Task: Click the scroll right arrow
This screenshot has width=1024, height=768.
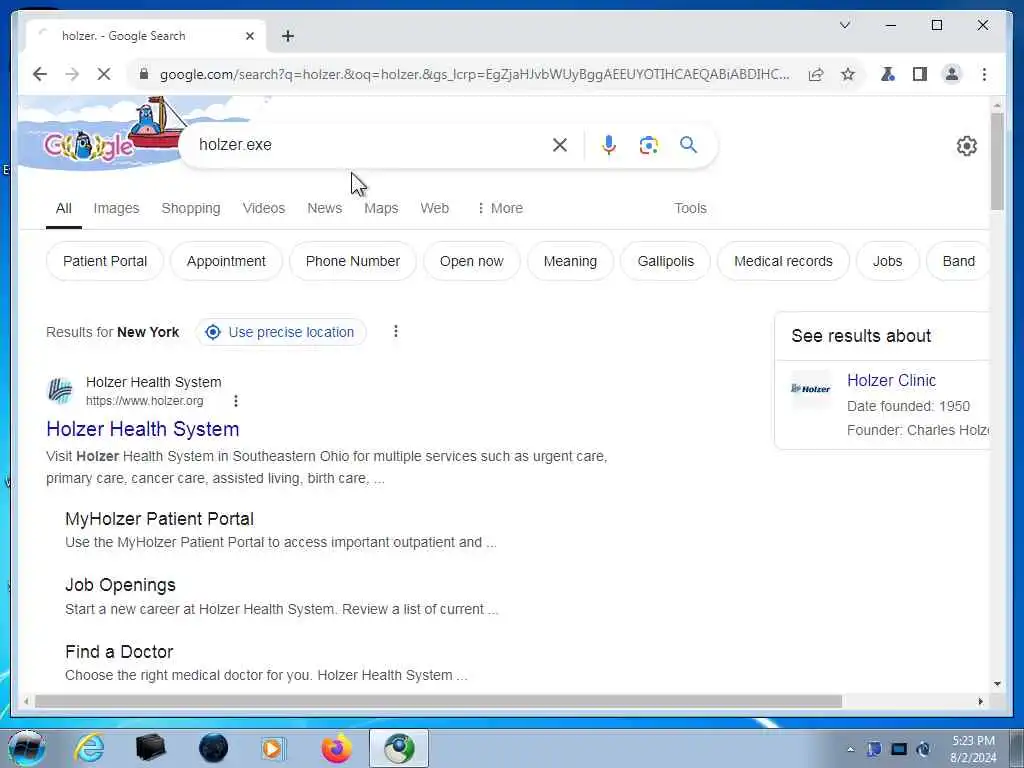Action: pyautogui.click(x=980, y=701)
